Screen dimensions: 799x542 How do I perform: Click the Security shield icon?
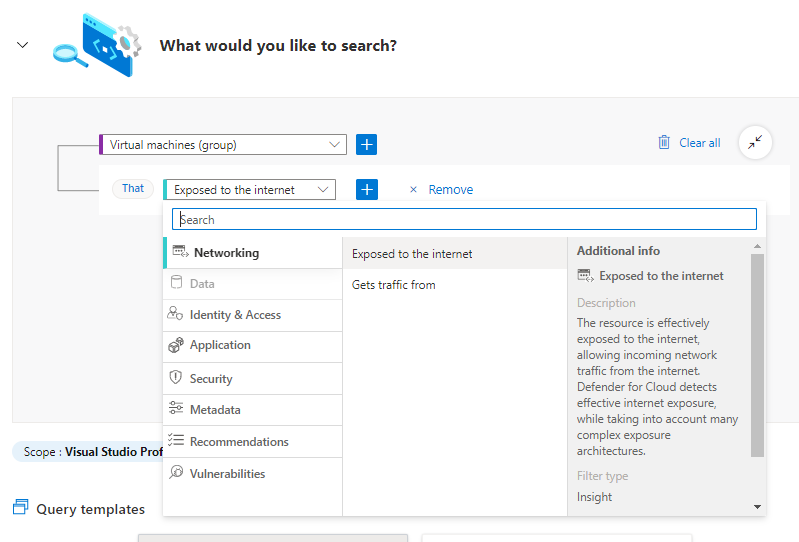(176, 379)
